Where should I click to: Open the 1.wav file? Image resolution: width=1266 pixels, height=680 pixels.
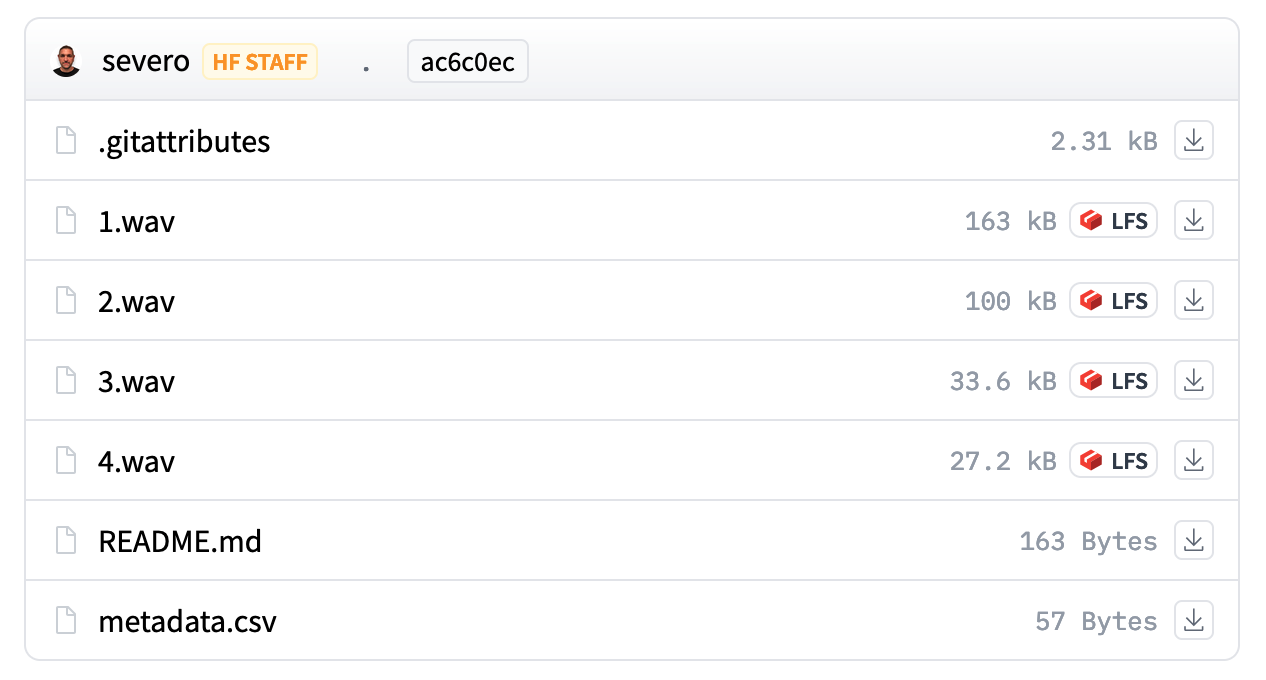click(x=136, y=221)
